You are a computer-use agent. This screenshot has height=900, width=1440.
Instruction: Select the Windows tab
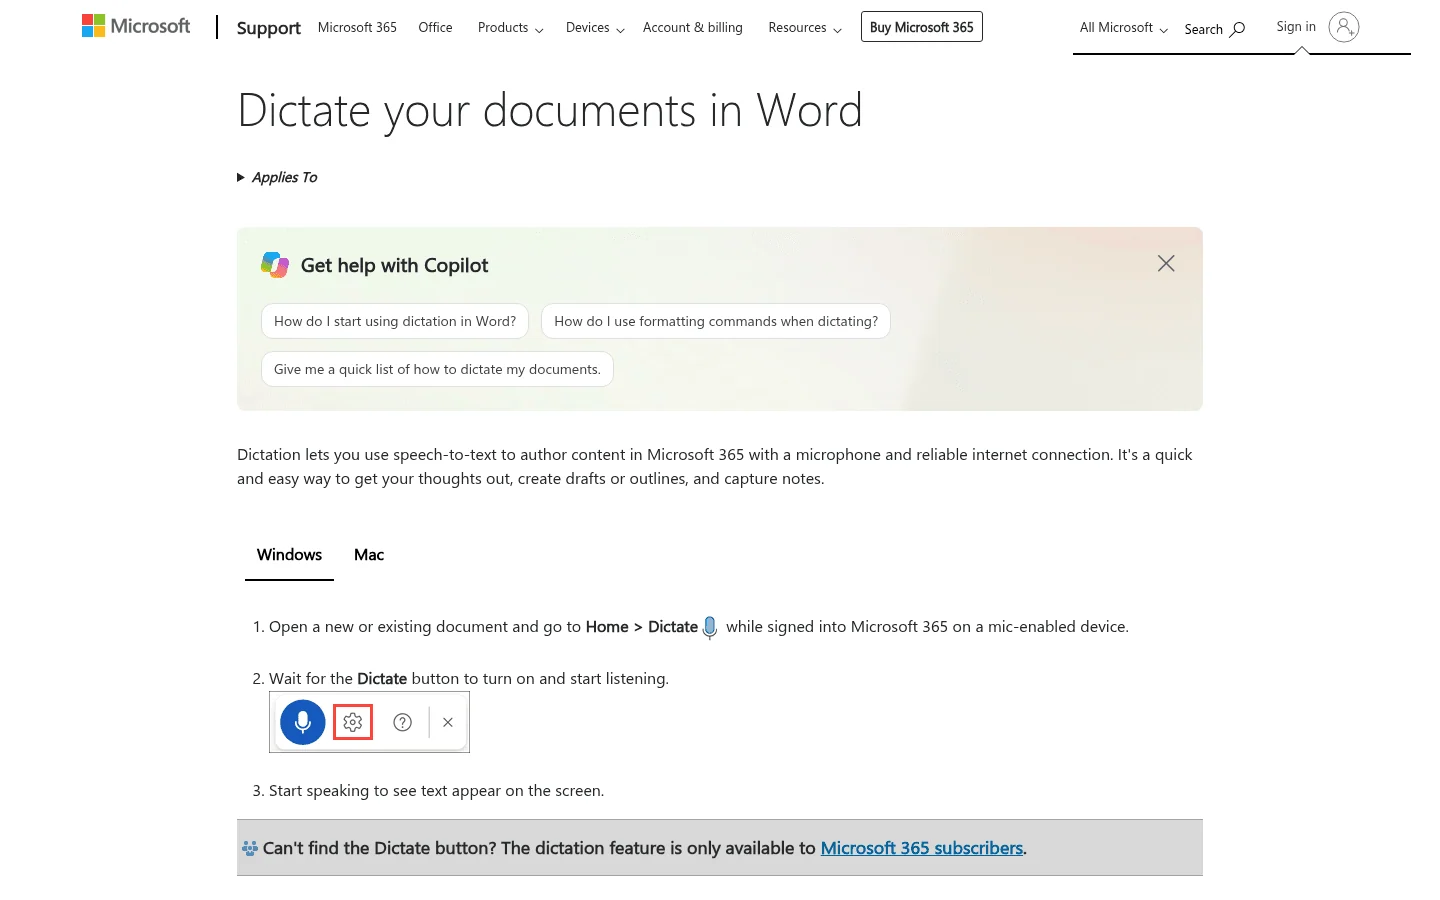[289, 555]
